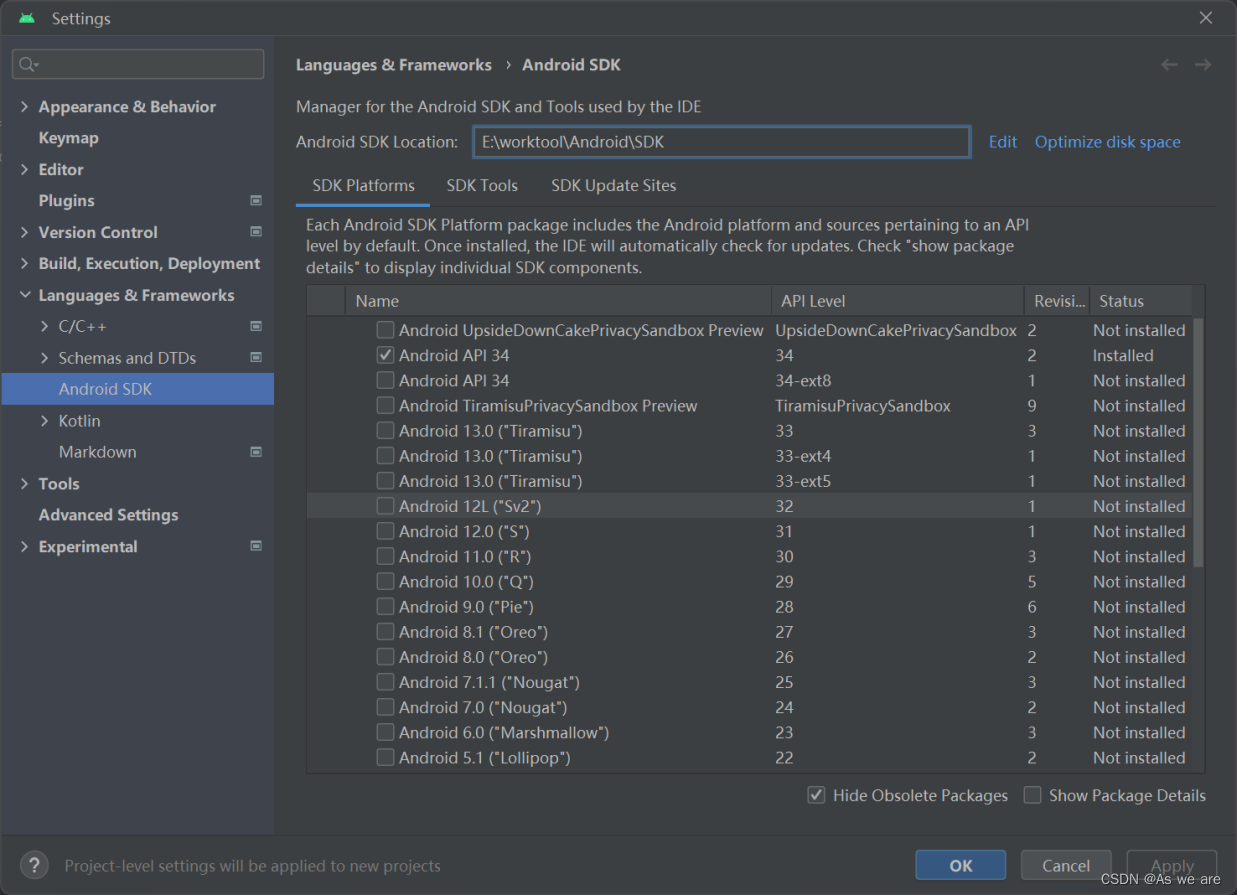Check Android 10.0 ("Q")
The height and width of the screenshot is (895, 1237).
point(385,581)
